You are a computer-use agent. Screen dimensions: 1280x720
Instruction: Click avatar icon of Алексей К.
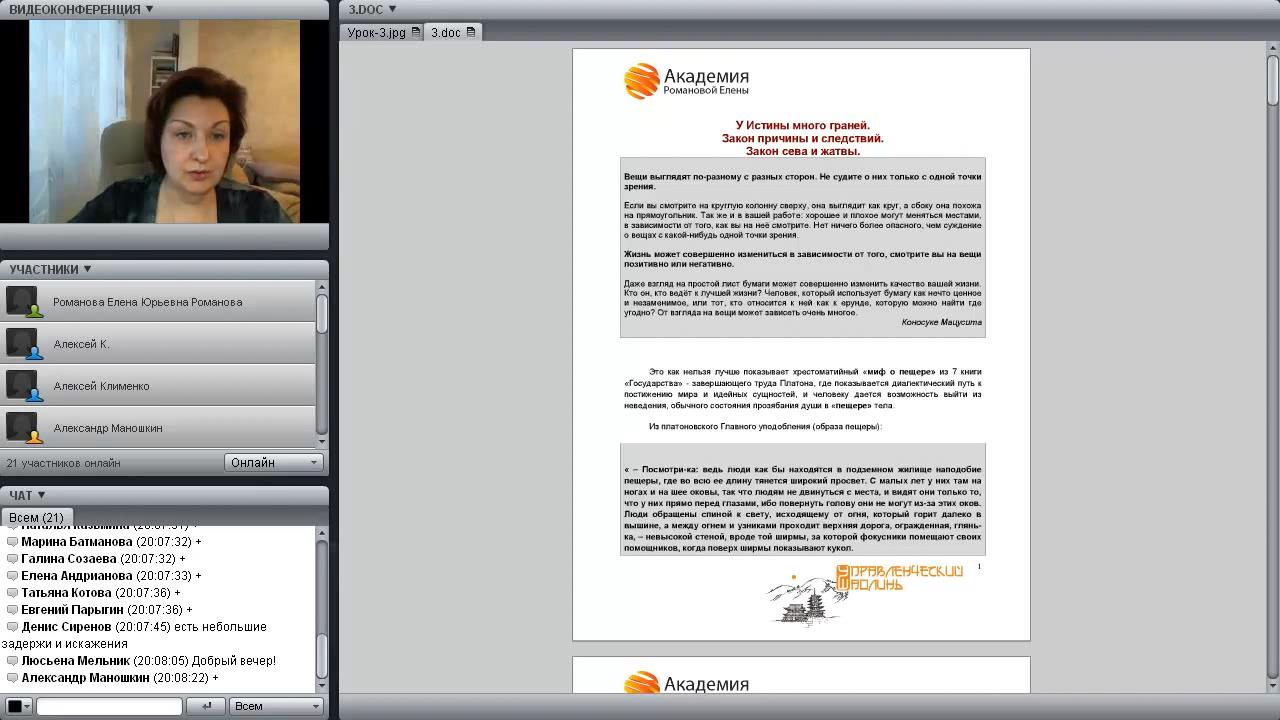click(22, 344)
